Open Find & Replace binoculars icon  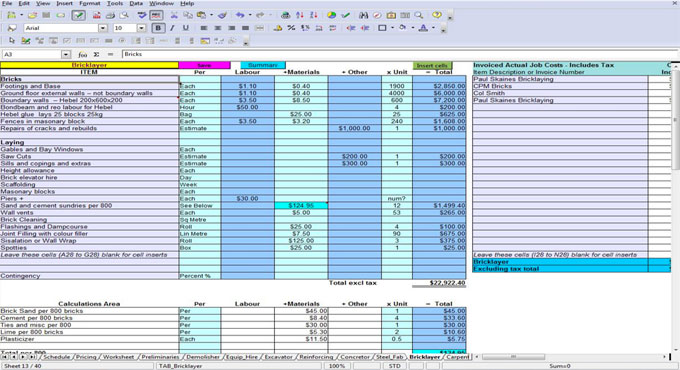click(x=363, y=15)
